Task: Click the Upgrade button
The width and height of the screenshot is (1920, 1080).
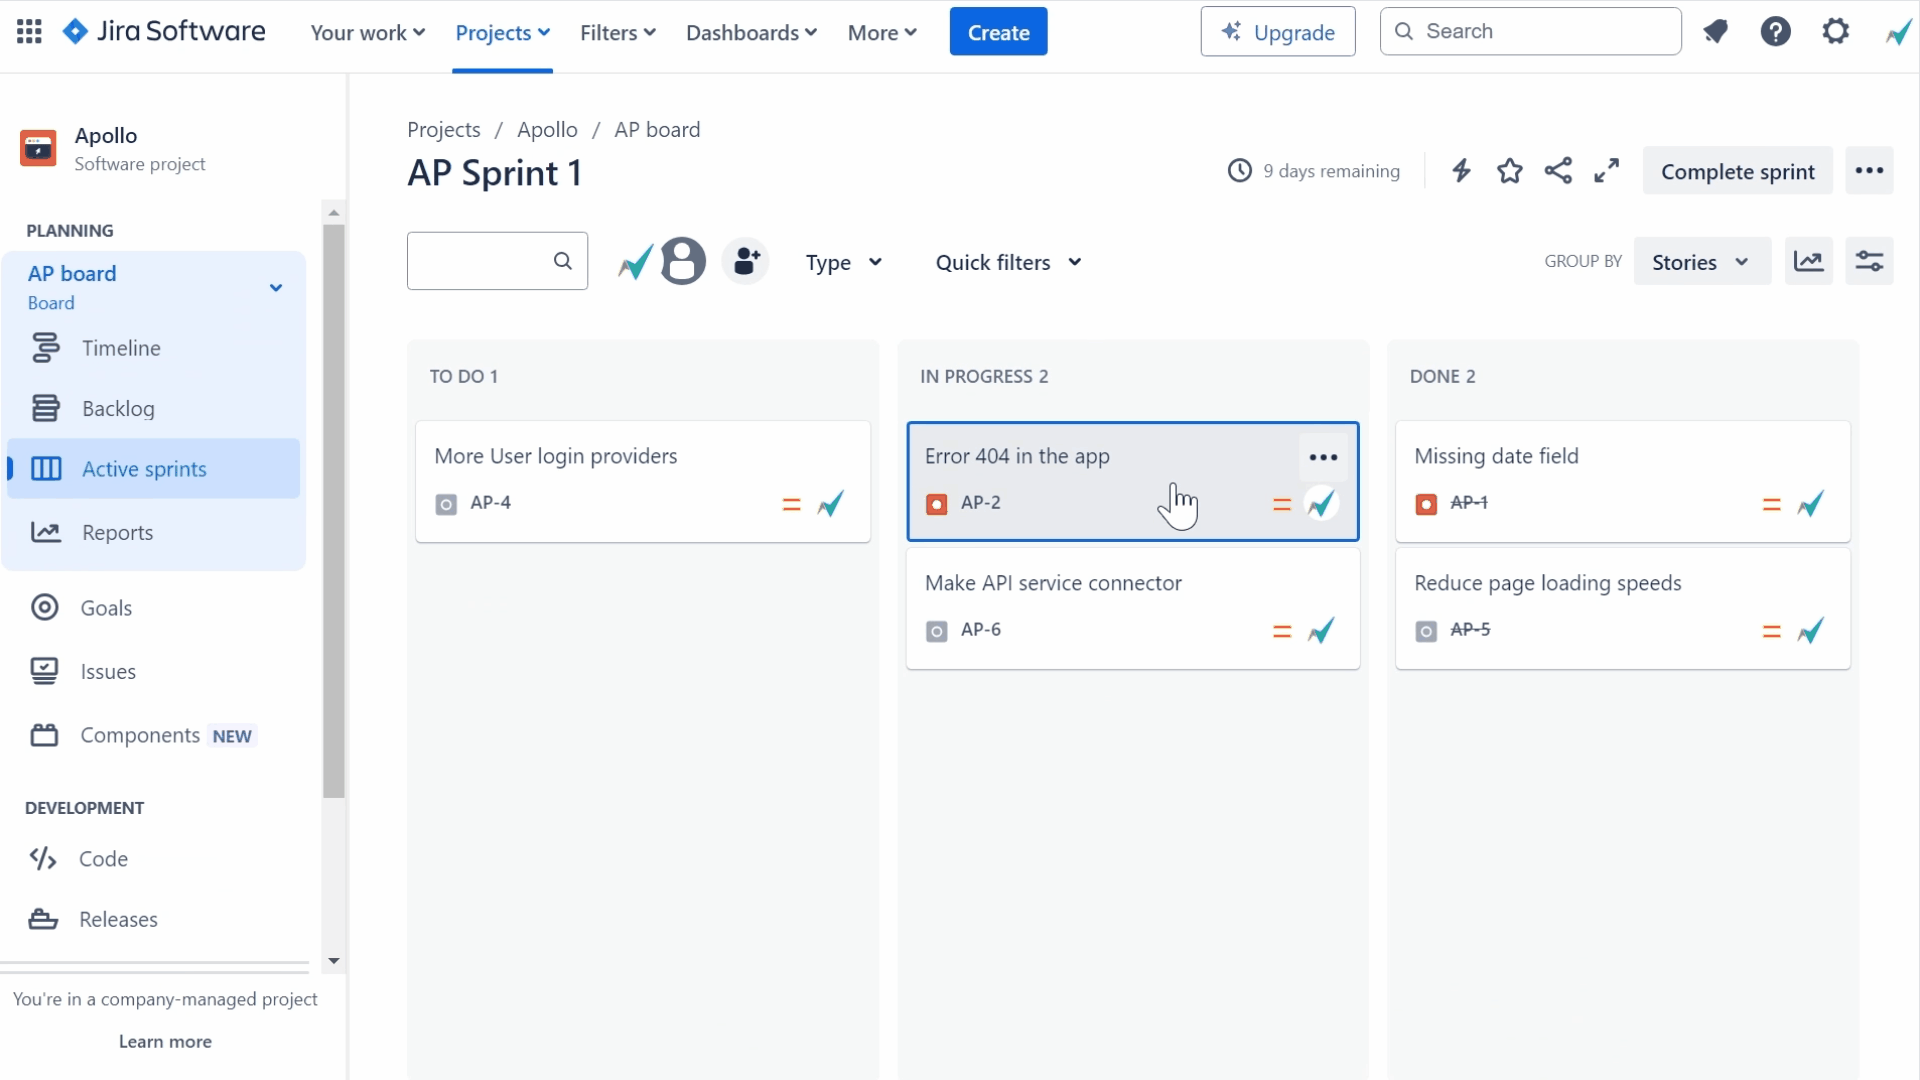Action: click(x=1278, y=32)
